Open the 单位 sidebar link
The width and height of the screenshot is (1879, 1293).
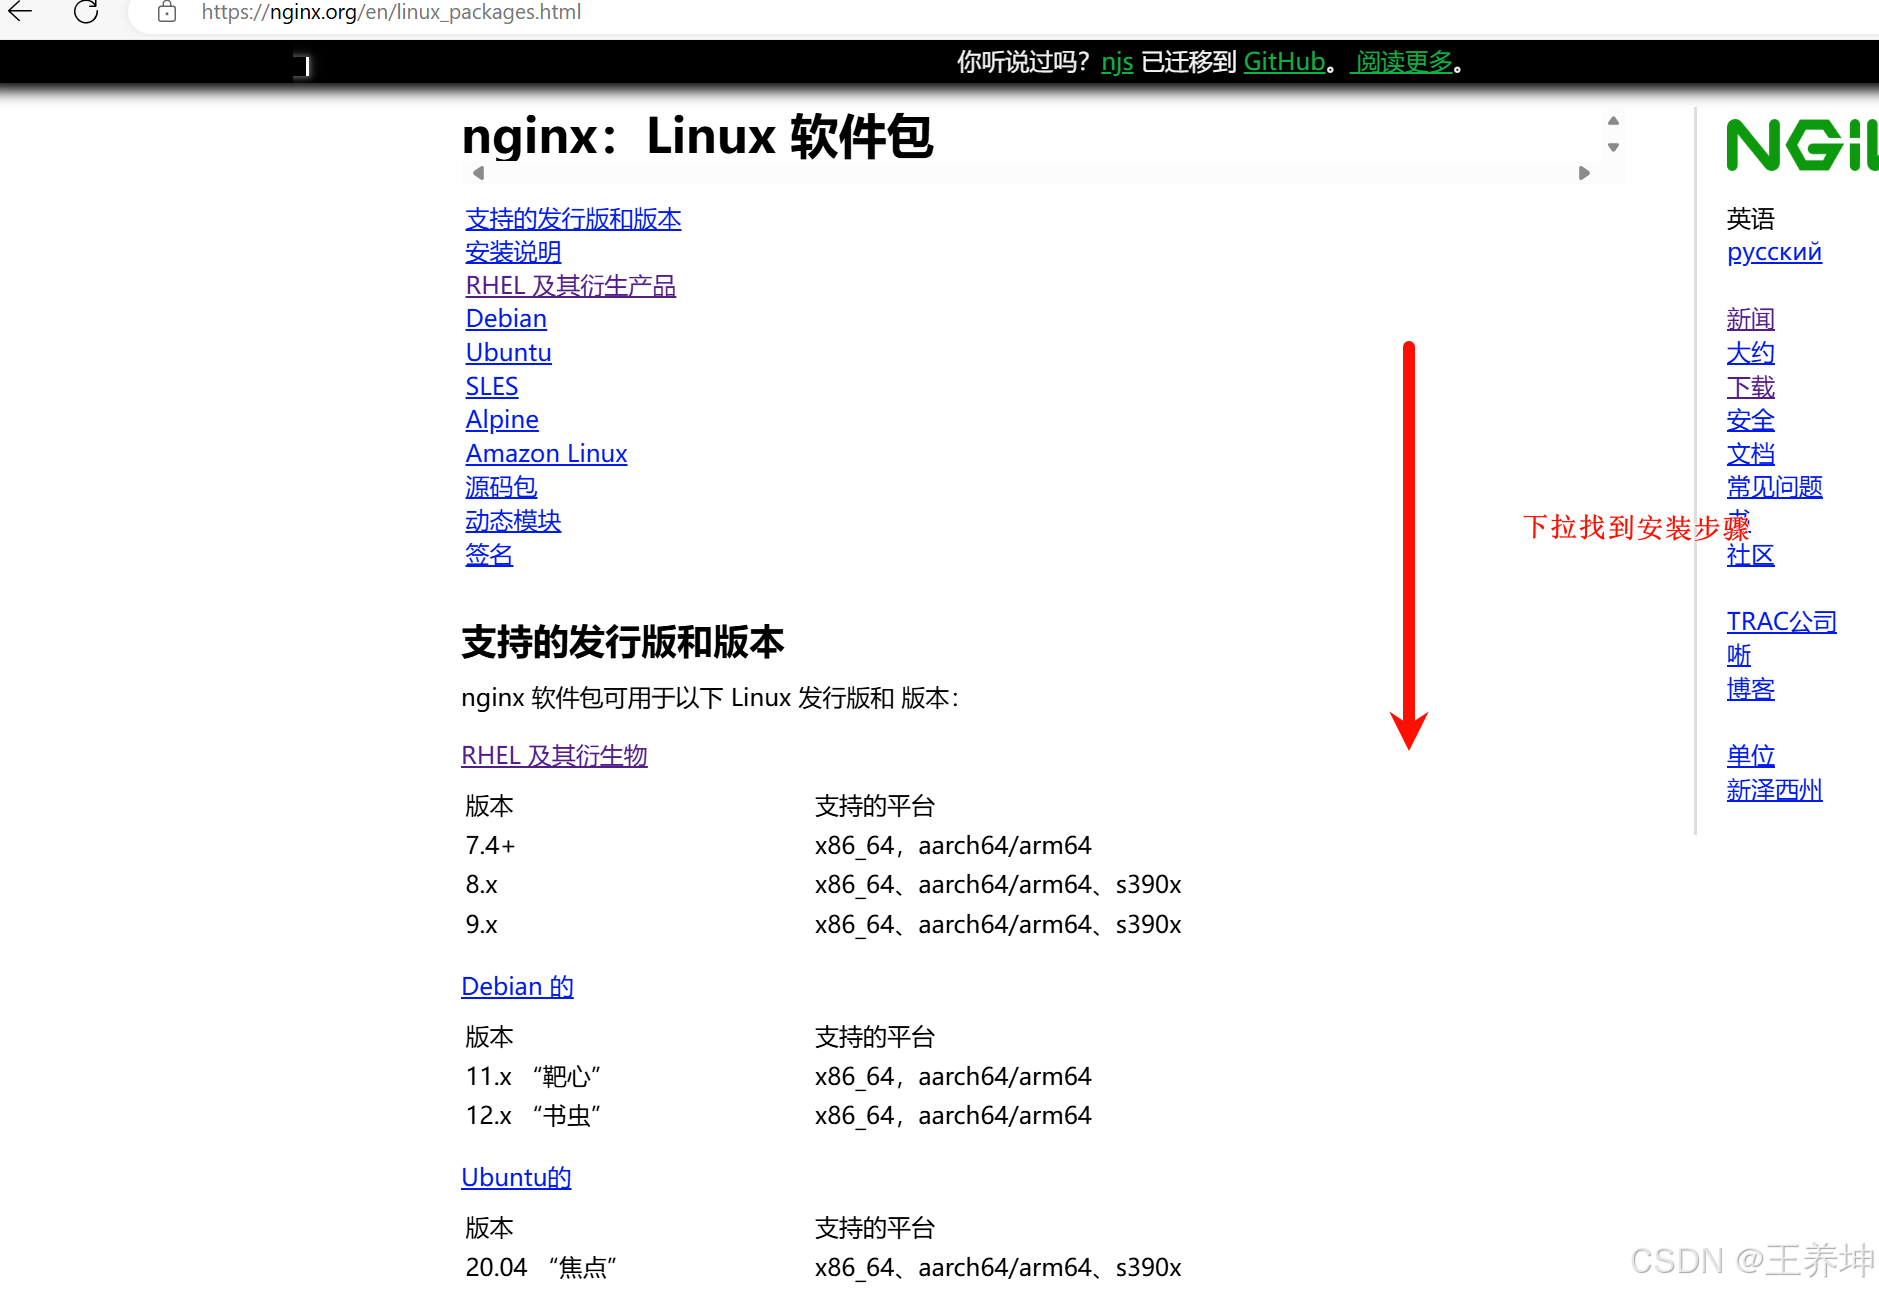(1750, 756)
